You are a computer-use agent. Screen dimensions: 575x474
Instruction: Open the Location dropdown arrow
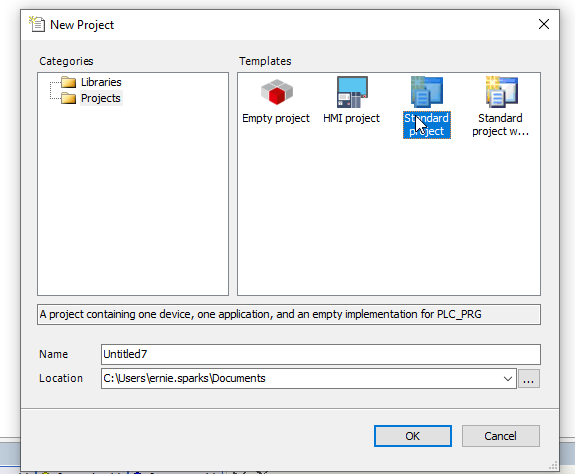click(x=508, y=379)
